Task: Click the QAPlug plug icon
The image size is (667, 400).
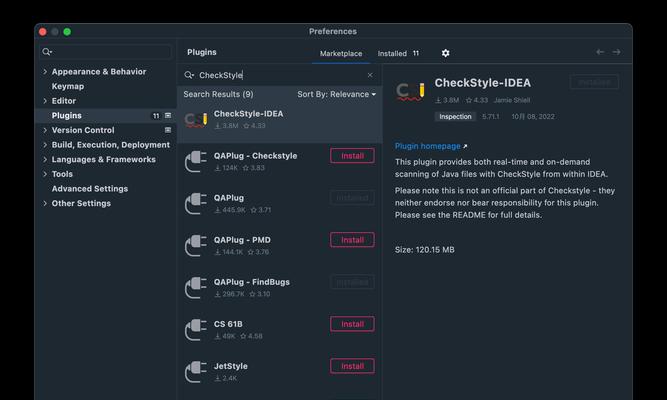Action: [196, 204]
